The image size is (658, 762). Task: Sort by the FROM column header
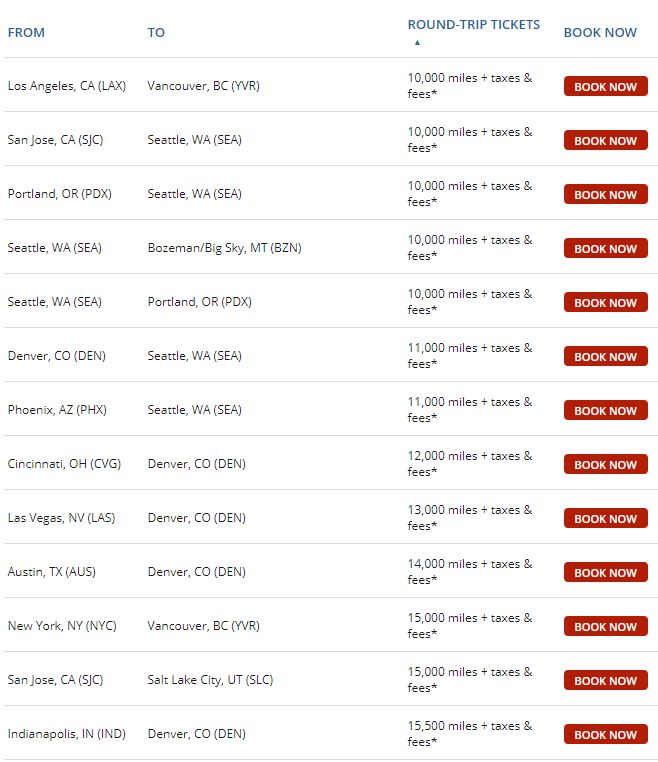pyautogui.click(x=26, y=32)
